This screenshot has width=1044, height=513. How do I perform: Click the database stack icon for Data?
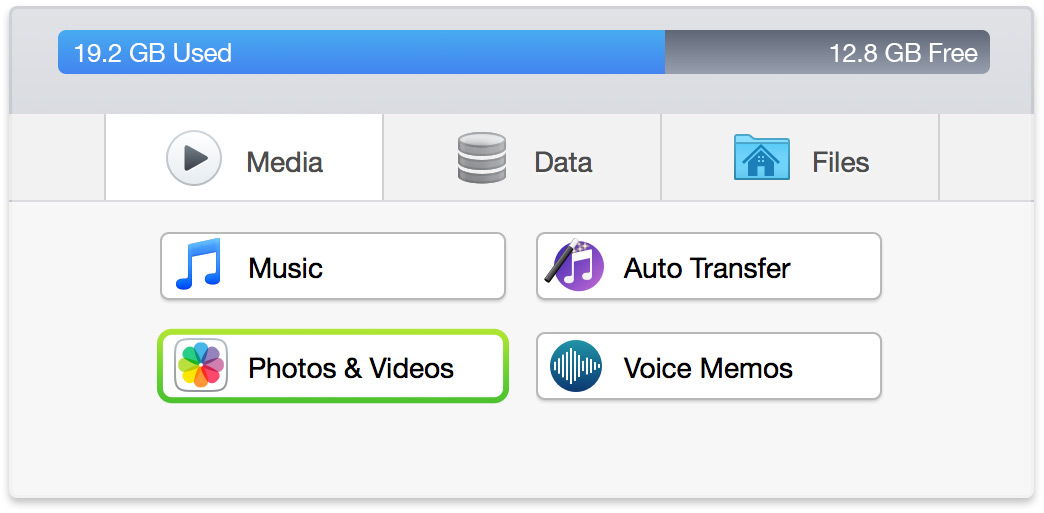[x=481, y=159]
